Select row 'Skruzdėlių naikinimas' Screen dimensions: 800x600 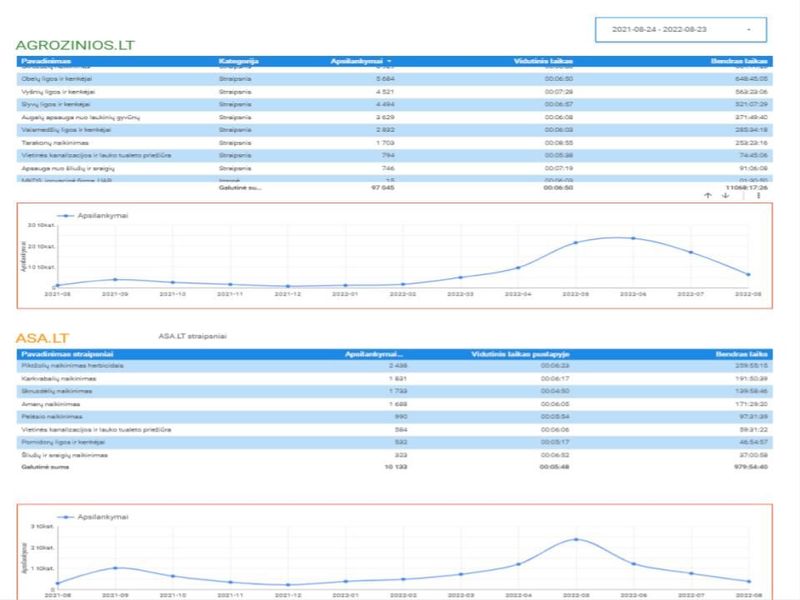click(394, 391)
